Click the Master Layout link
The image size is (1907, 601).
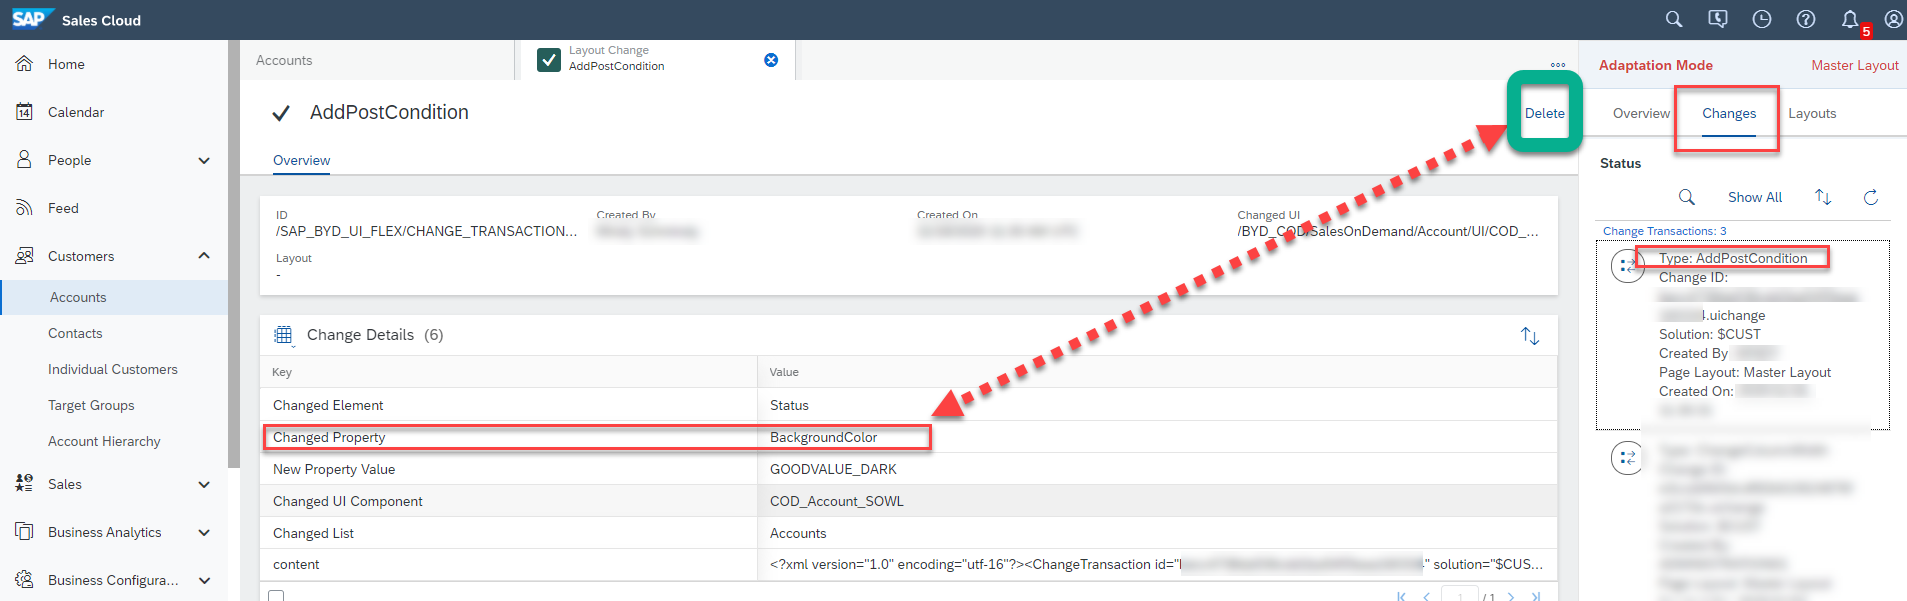pyautogui.click(x=1855, y=65)
